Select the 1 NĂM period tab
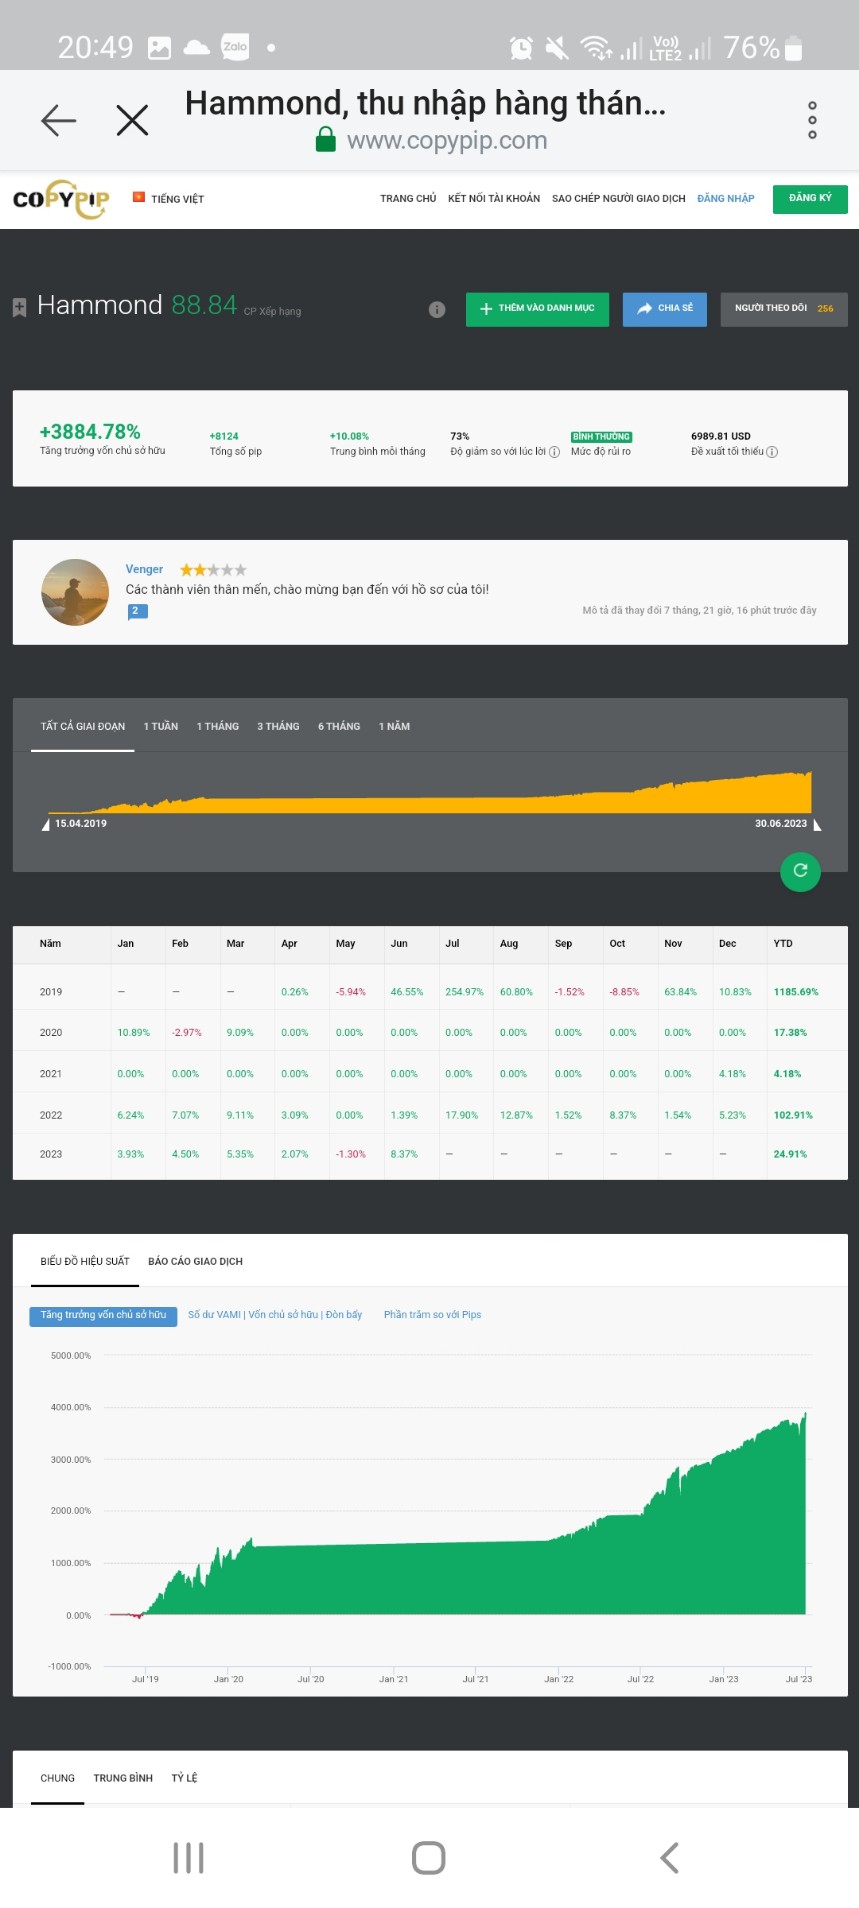859x1908 pixels. click(x=394, y=727)
